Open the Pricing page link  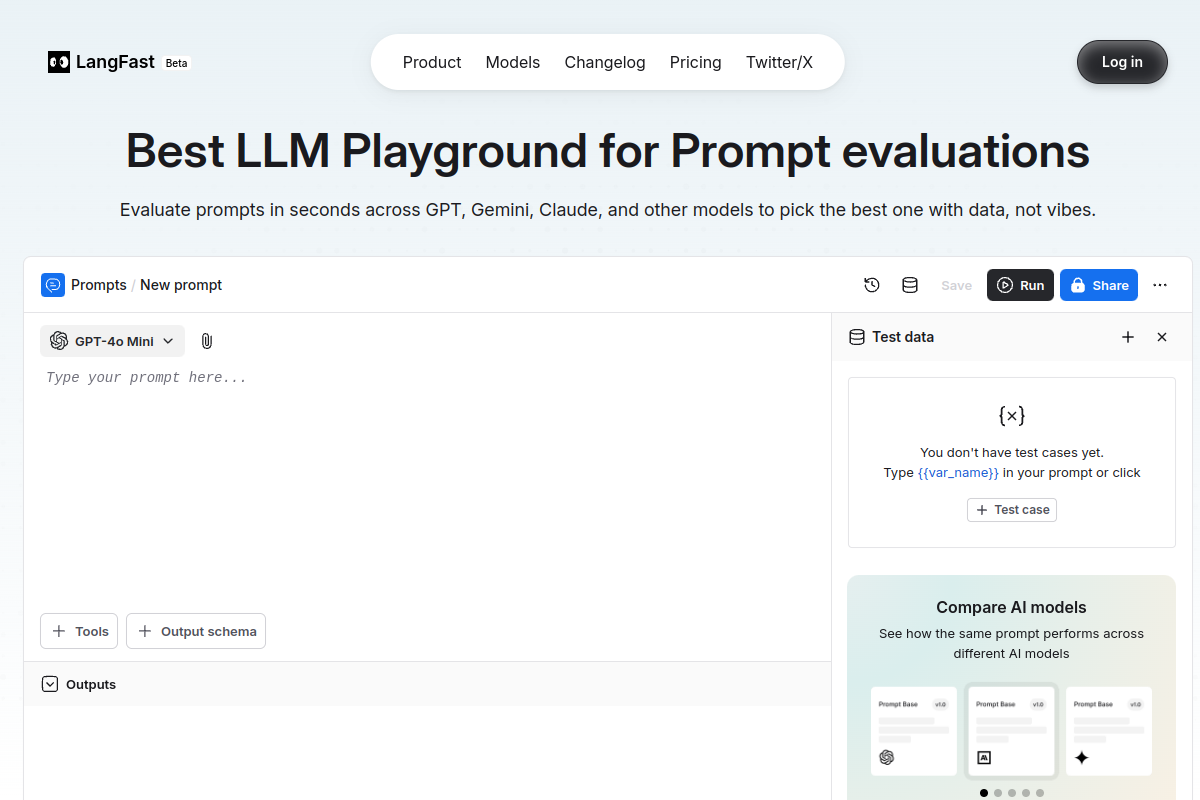point(696,62)
